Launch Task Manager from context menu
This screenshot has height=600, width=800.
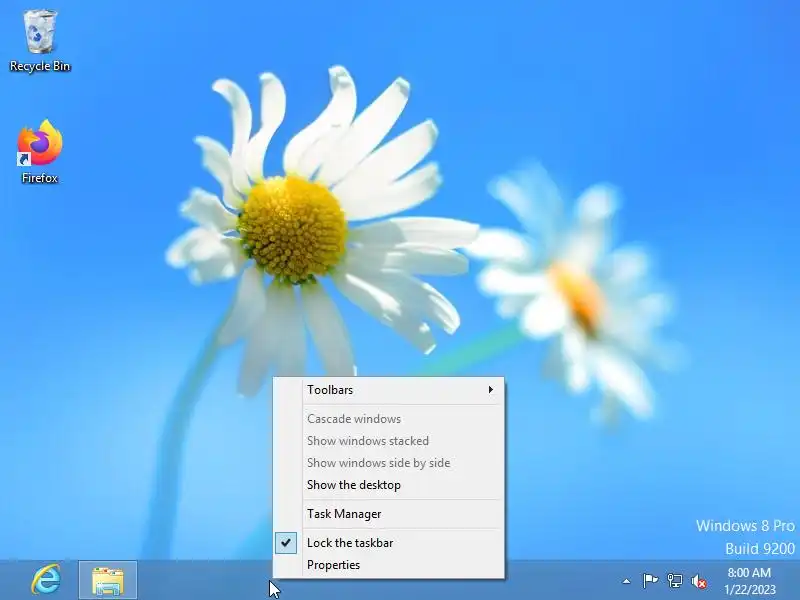(389, 514)
